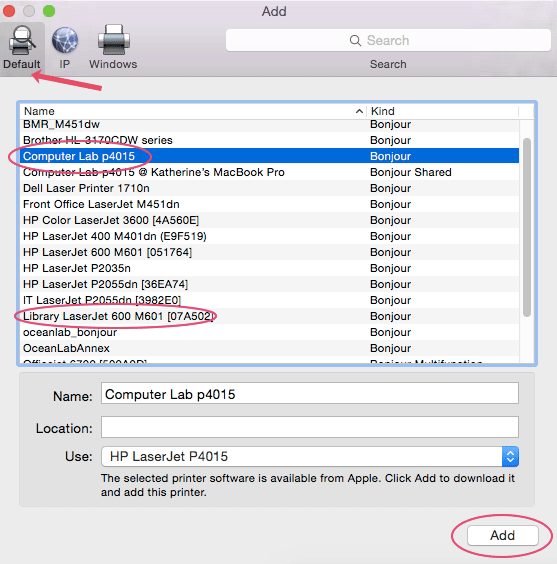Select the Computer Lab p4015 printer row
The image size is (557, 564).
[x=269, y=156]
